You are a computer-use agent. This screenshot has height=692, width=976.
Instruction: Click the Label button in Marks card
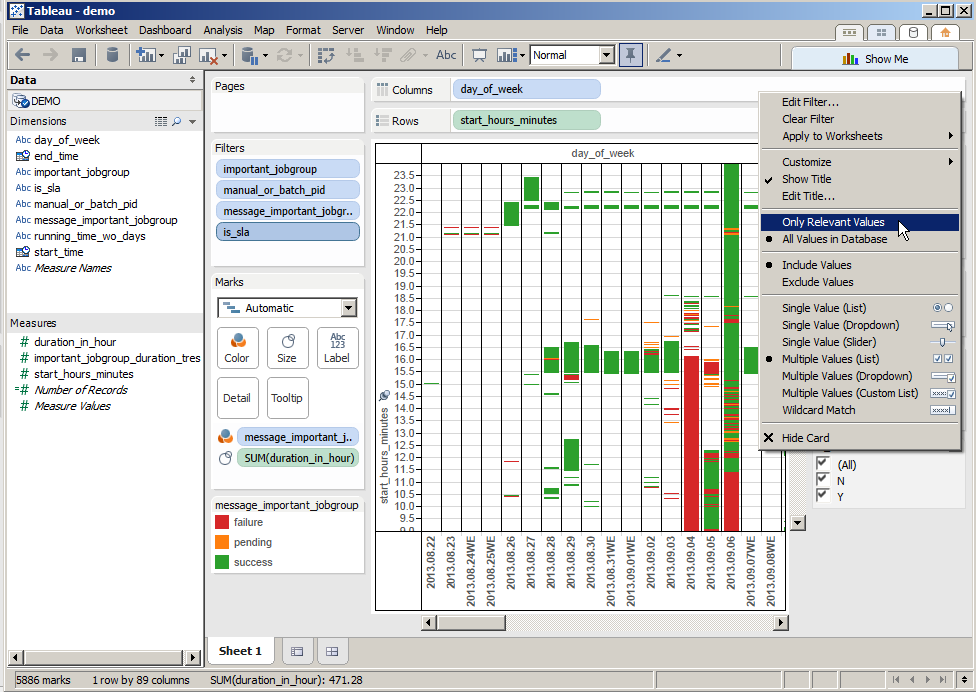point(337,348)
